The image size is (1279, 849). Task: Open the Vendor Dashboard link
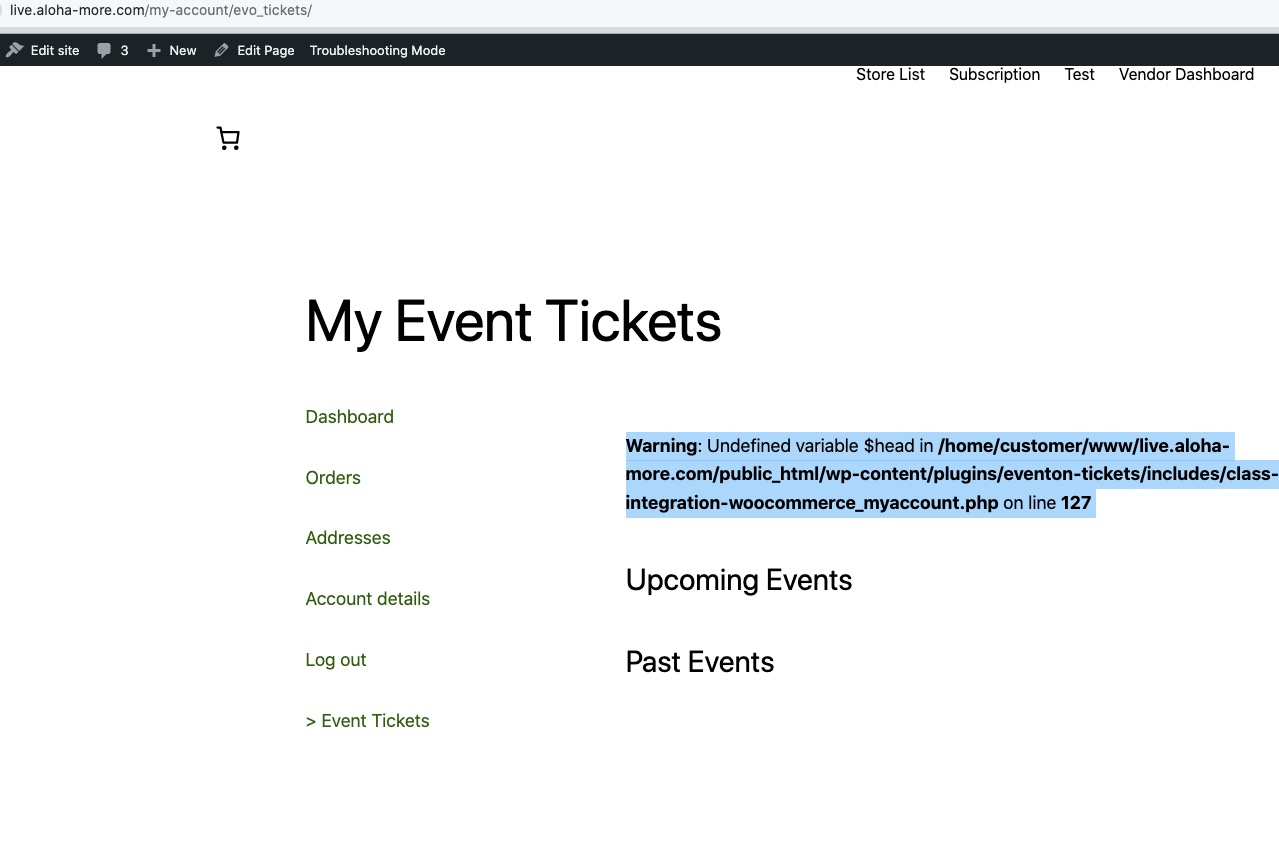coord(1186,74)
